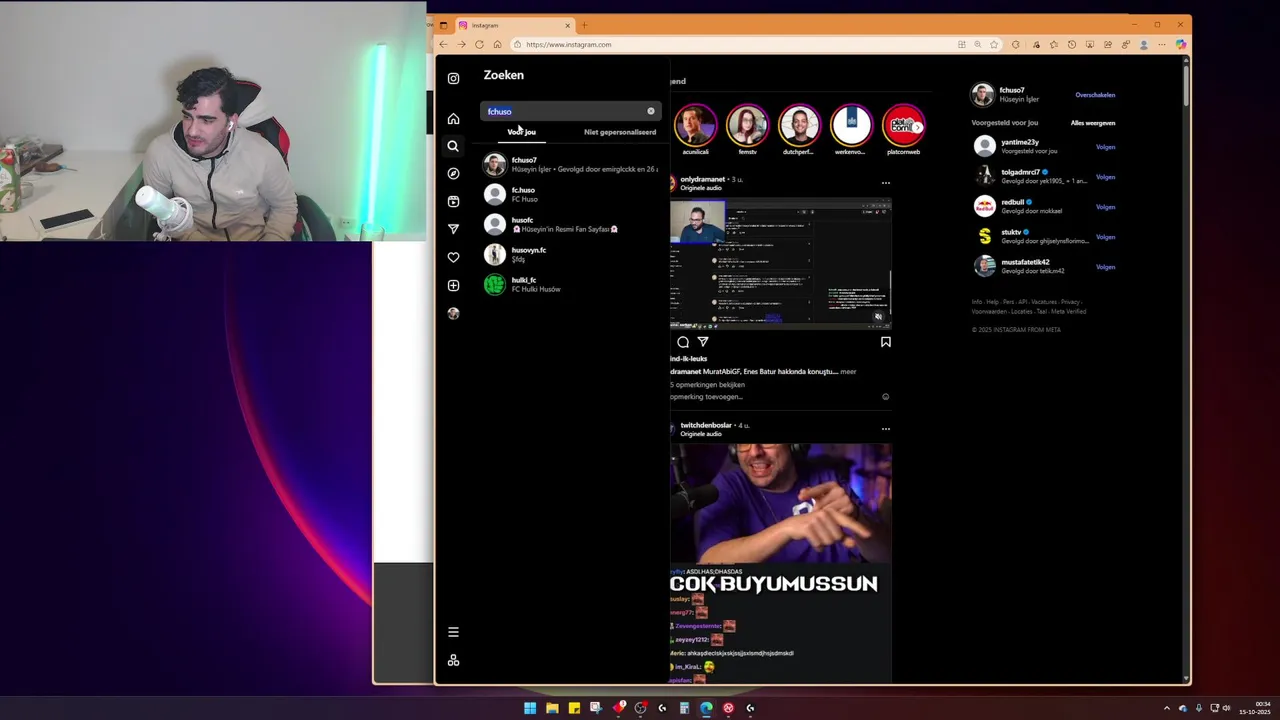The height and width of the screenshot is (720, 1280).
Task: Open more options on twitchdenboslar post
Action: point(885,429)
